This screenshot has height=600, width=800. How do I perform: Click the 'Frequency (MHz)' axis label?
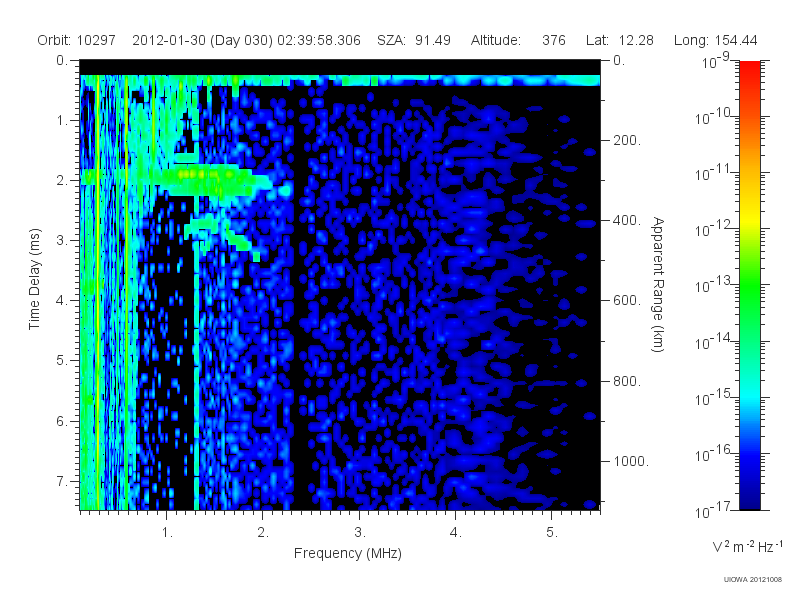348,554
